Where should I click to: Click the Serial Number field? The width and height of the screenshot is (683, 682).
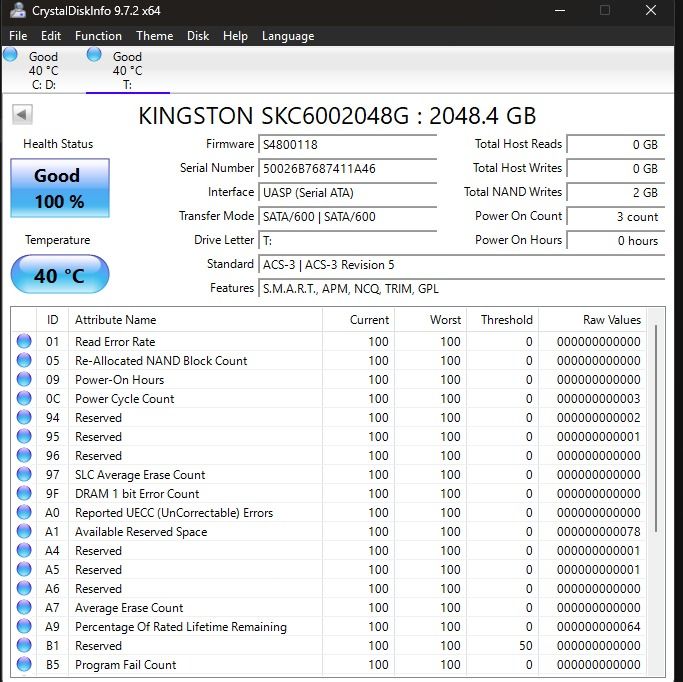347,168
